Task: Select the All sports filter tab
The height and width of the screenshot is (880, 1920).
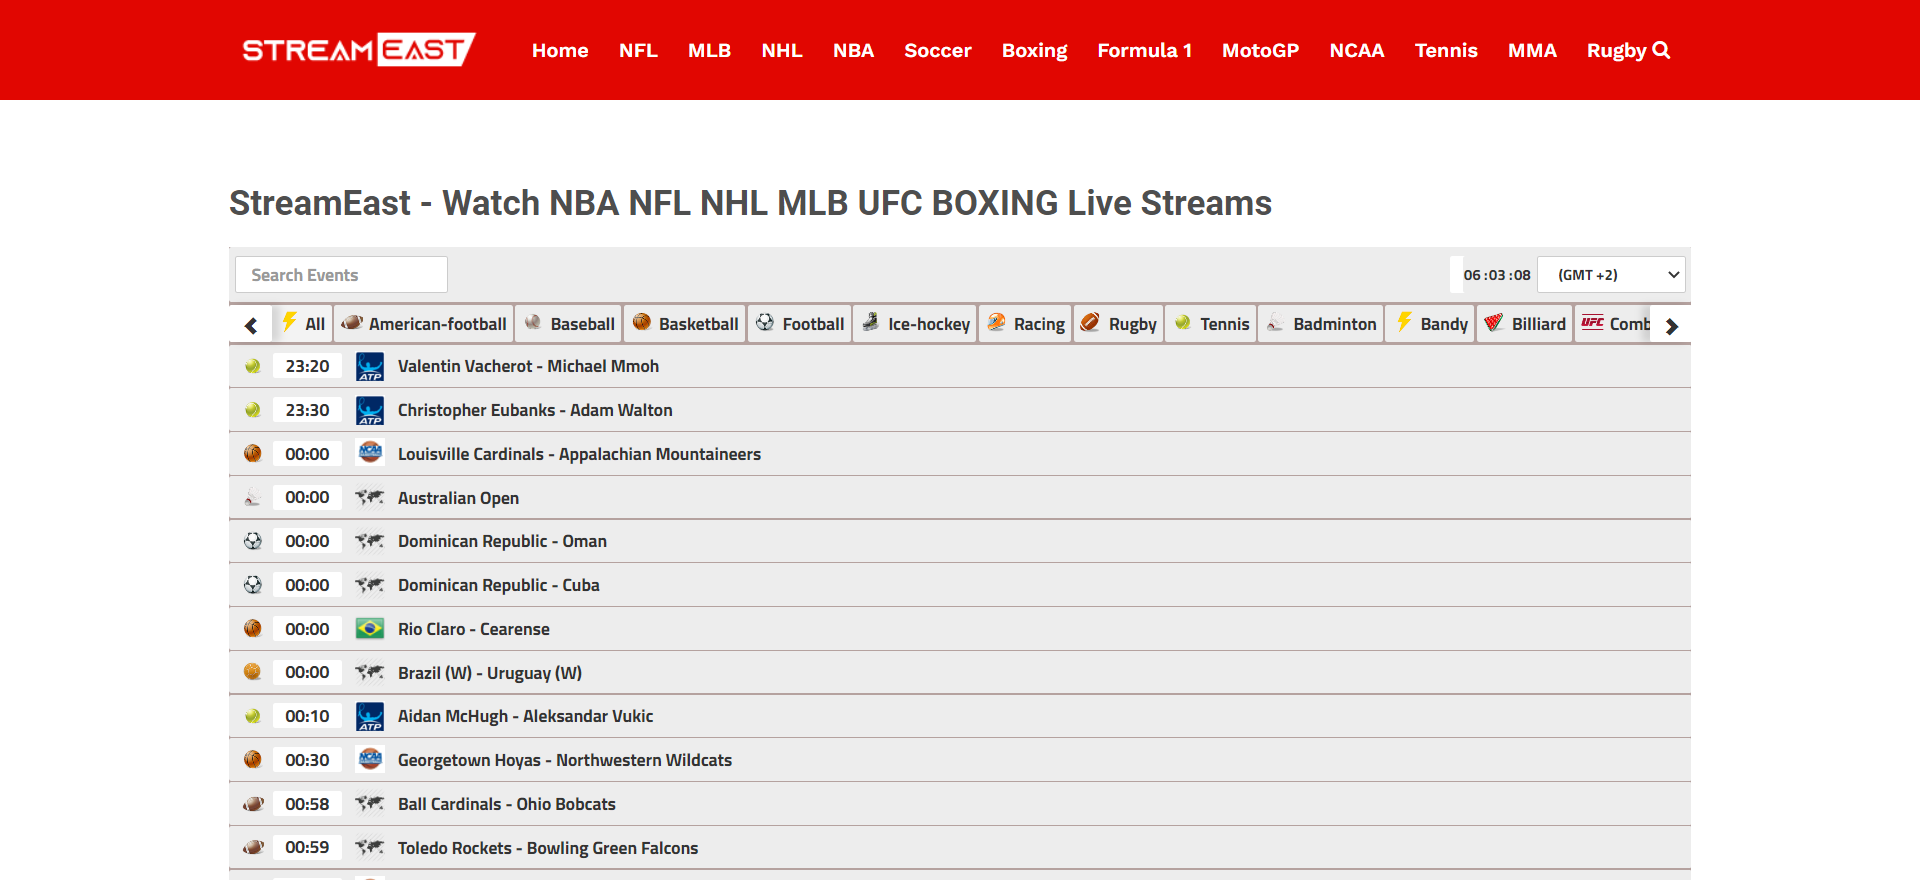Action: [303, 324]
